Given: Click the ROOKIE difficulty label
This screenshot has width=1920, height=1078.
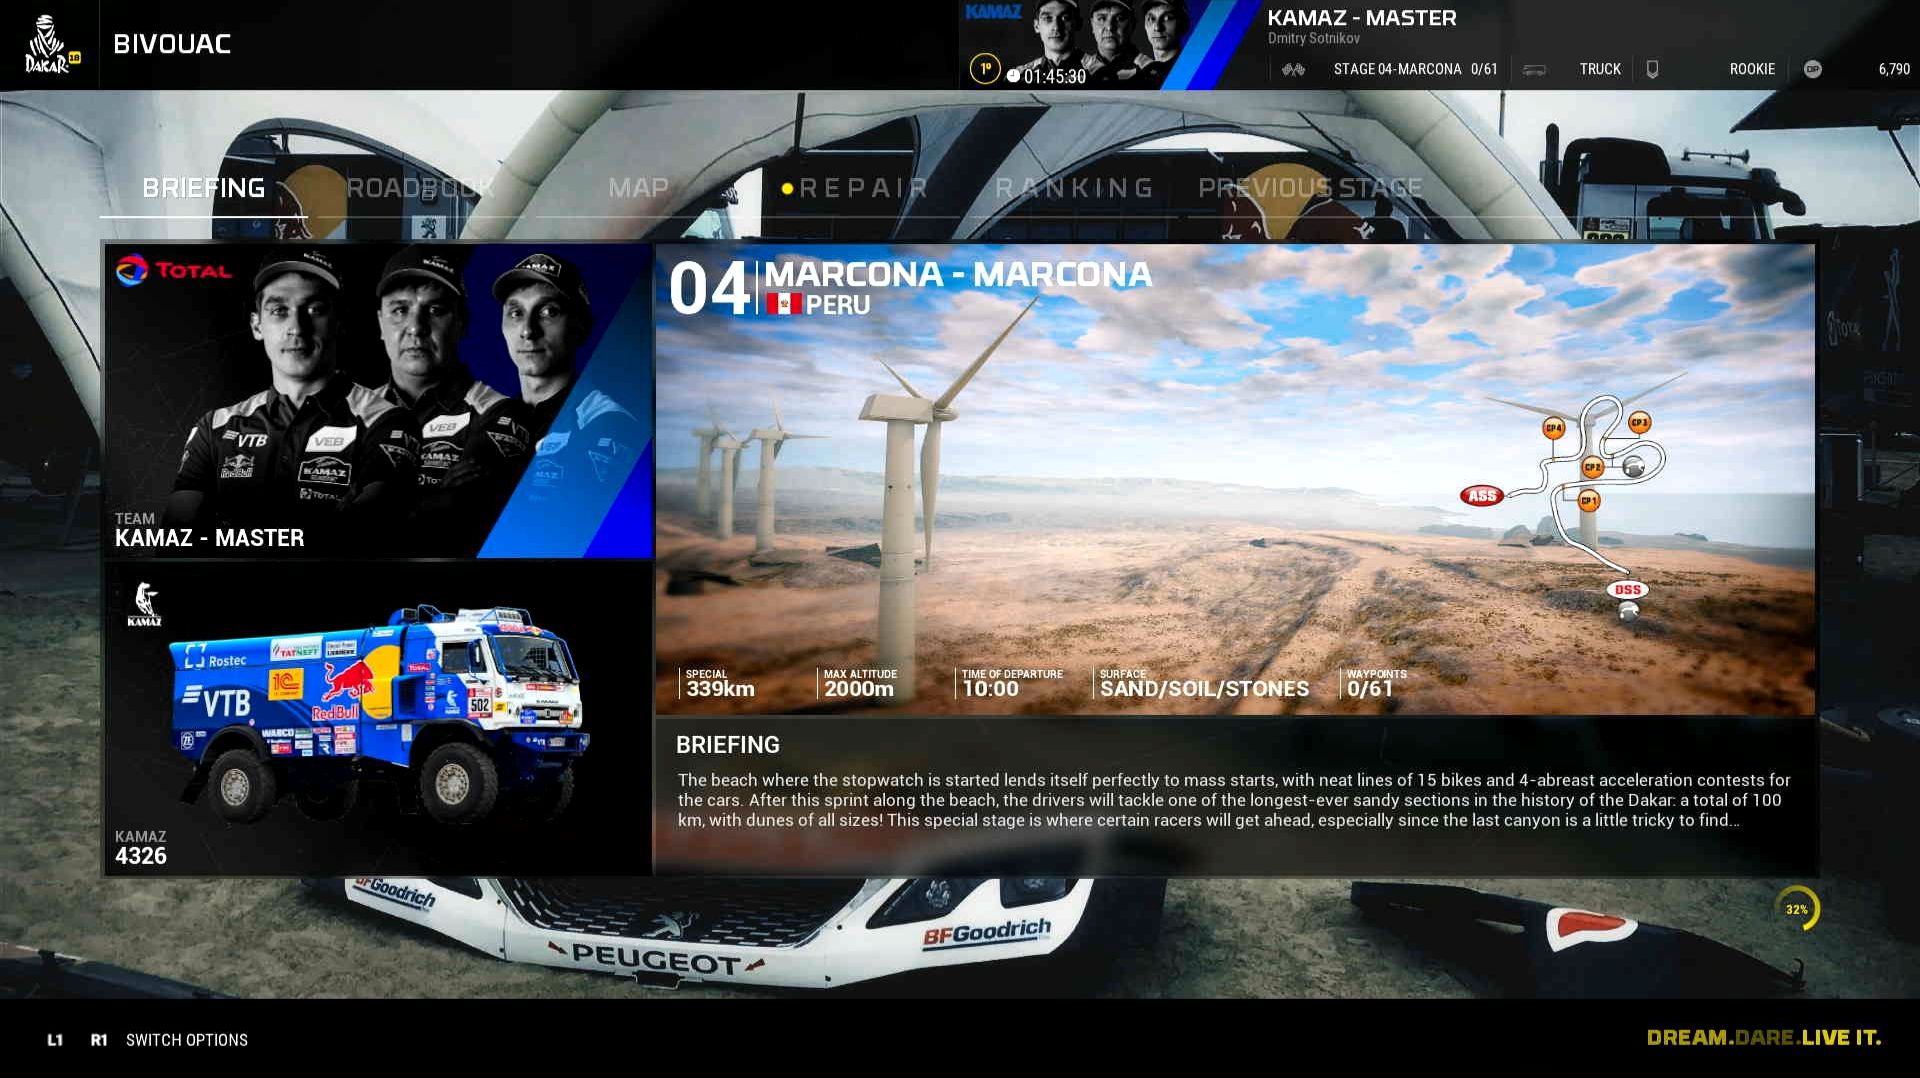Looking at the screenshot, I should 1752,69.
